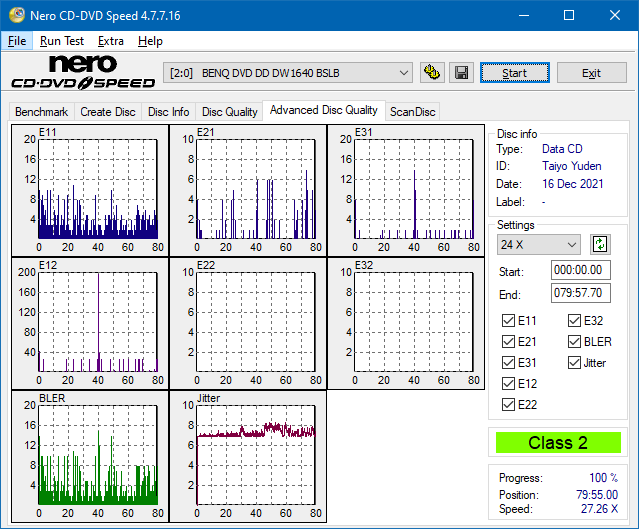This screenshot has height=529, width=639.
Task: Open the 24 X speed dropdown
Action: tap(538, 245)
